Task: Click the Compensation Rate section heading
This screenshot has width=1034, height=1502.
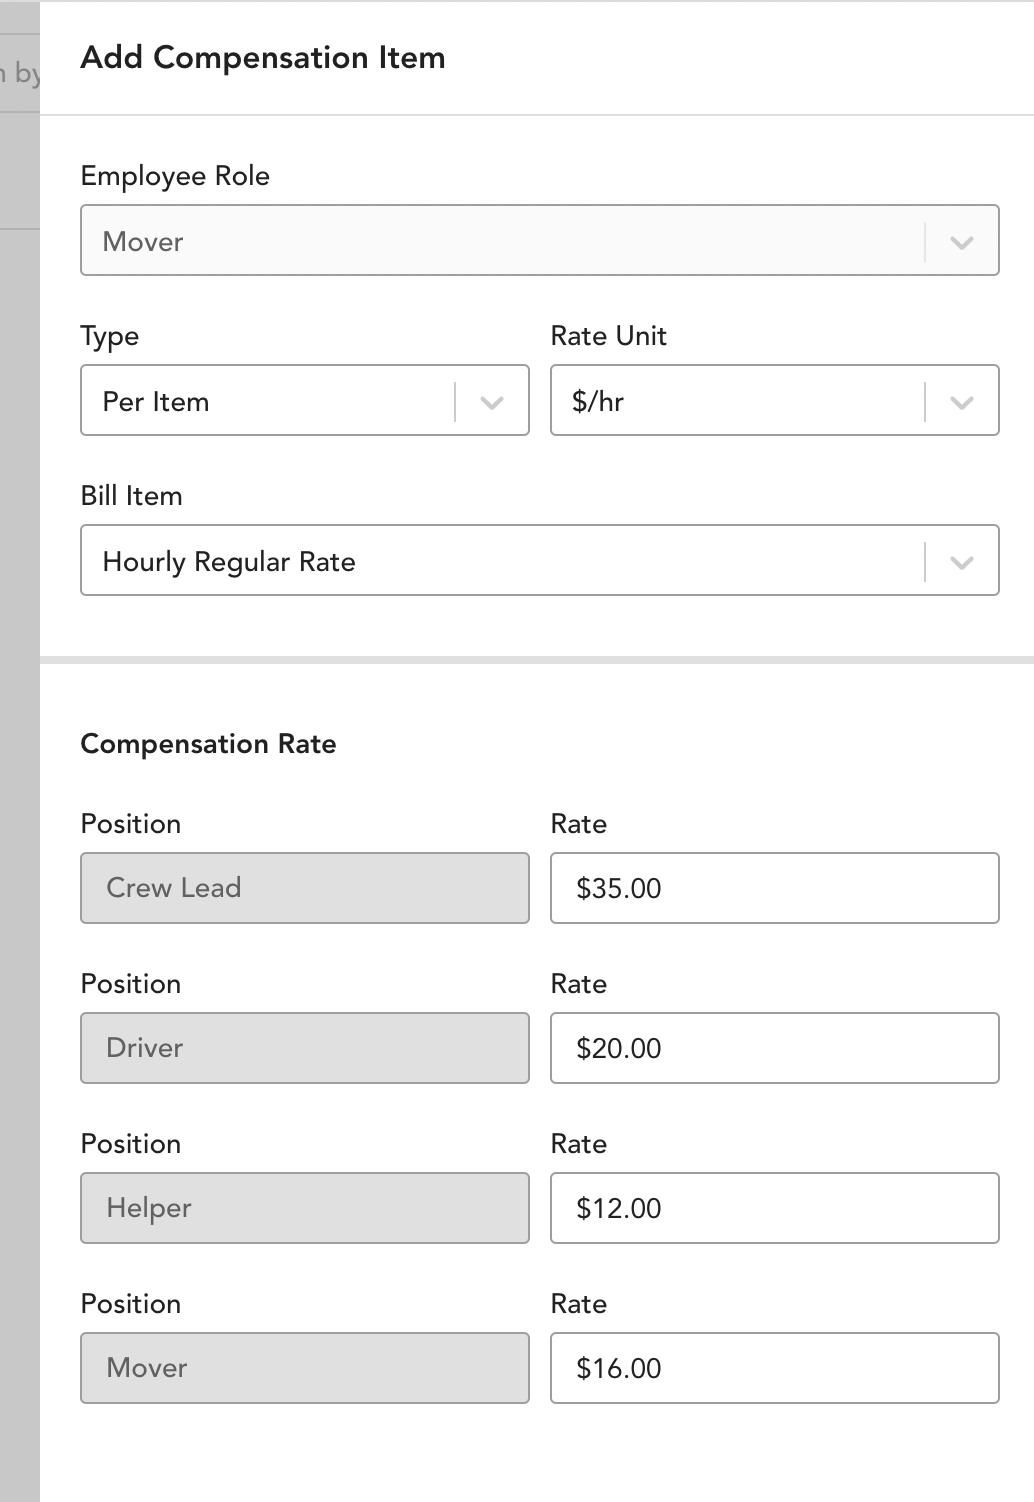Action: pyautogui.click(x=208, y=744)
